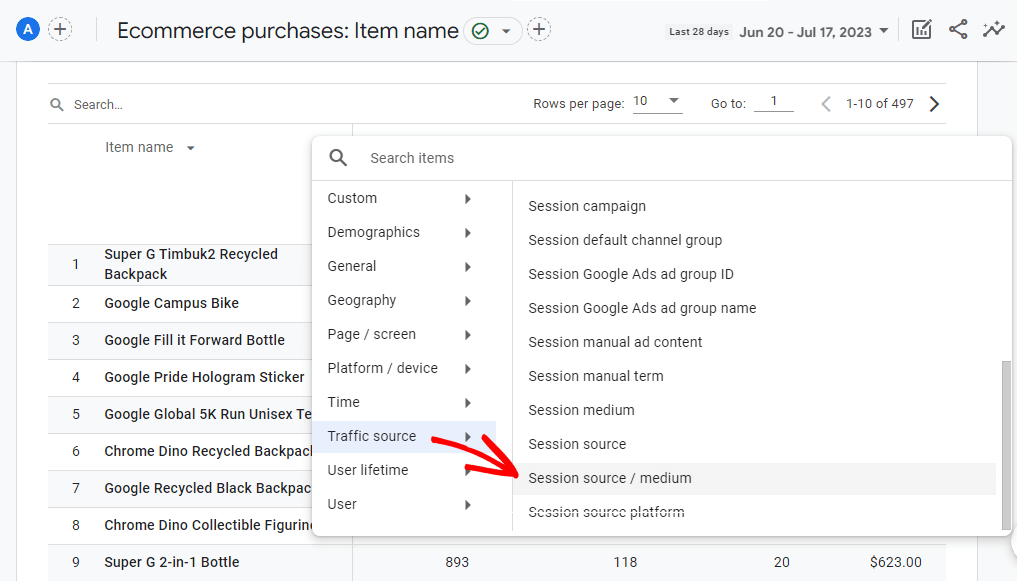Image resolution: width=1017 pixels, height=581 pixels.
Task: Click the Go to page input field
Action: click(773, 102)
